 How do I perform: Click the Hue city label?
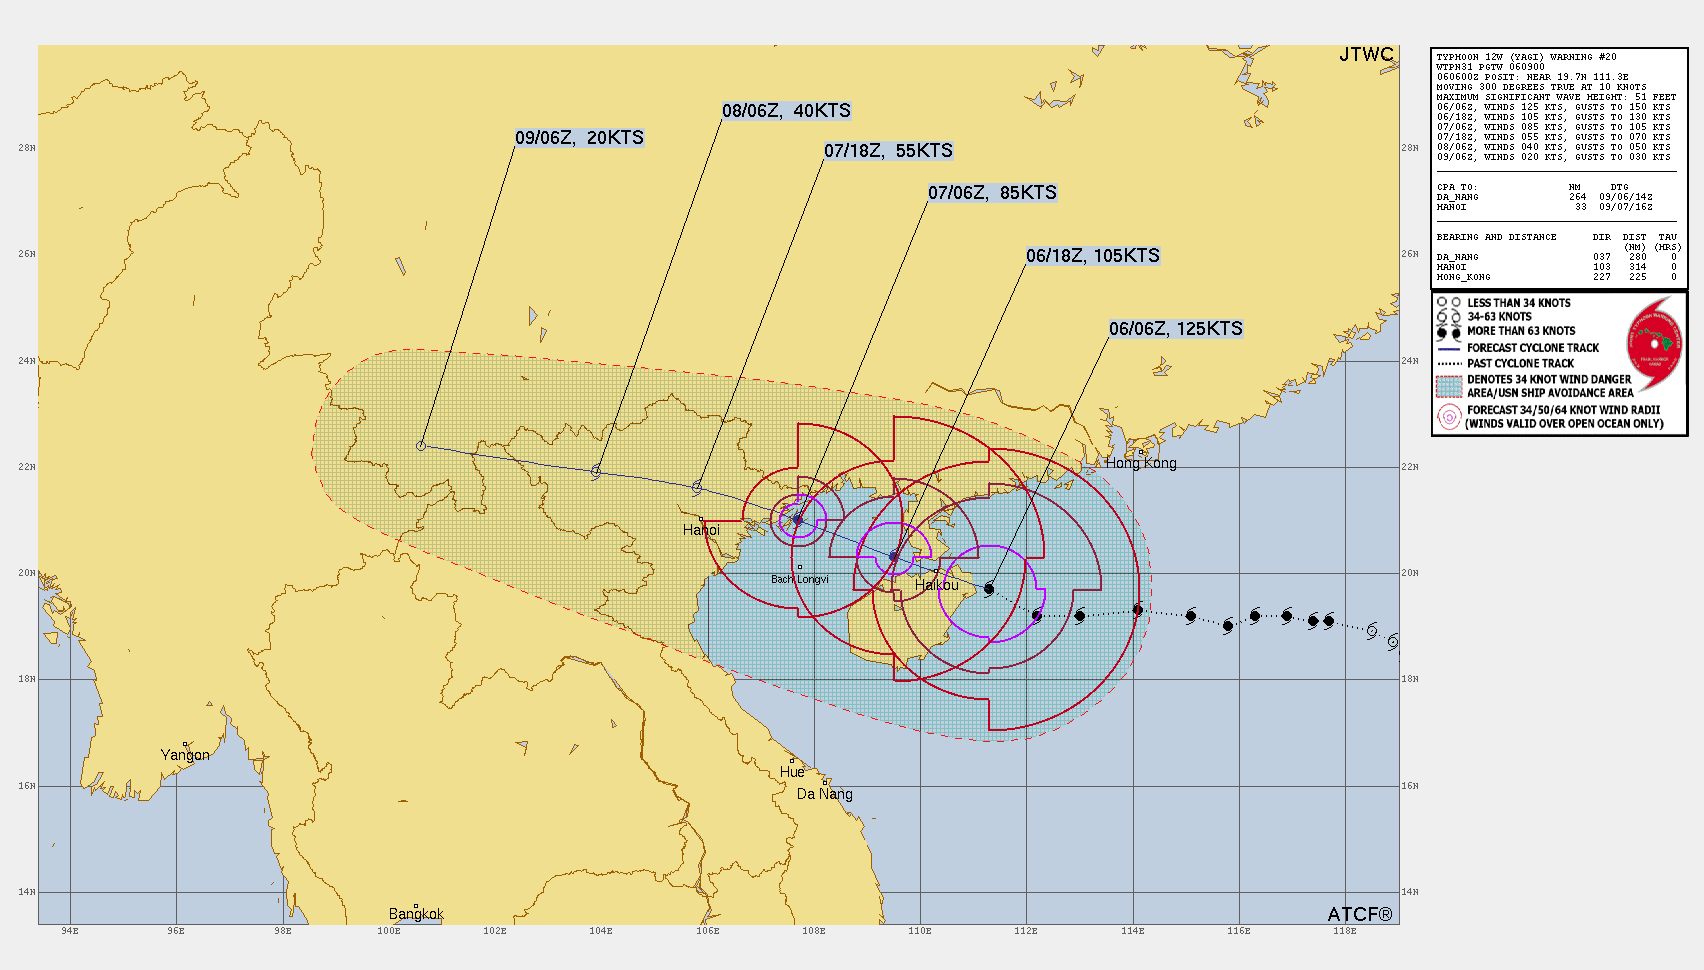792,772
